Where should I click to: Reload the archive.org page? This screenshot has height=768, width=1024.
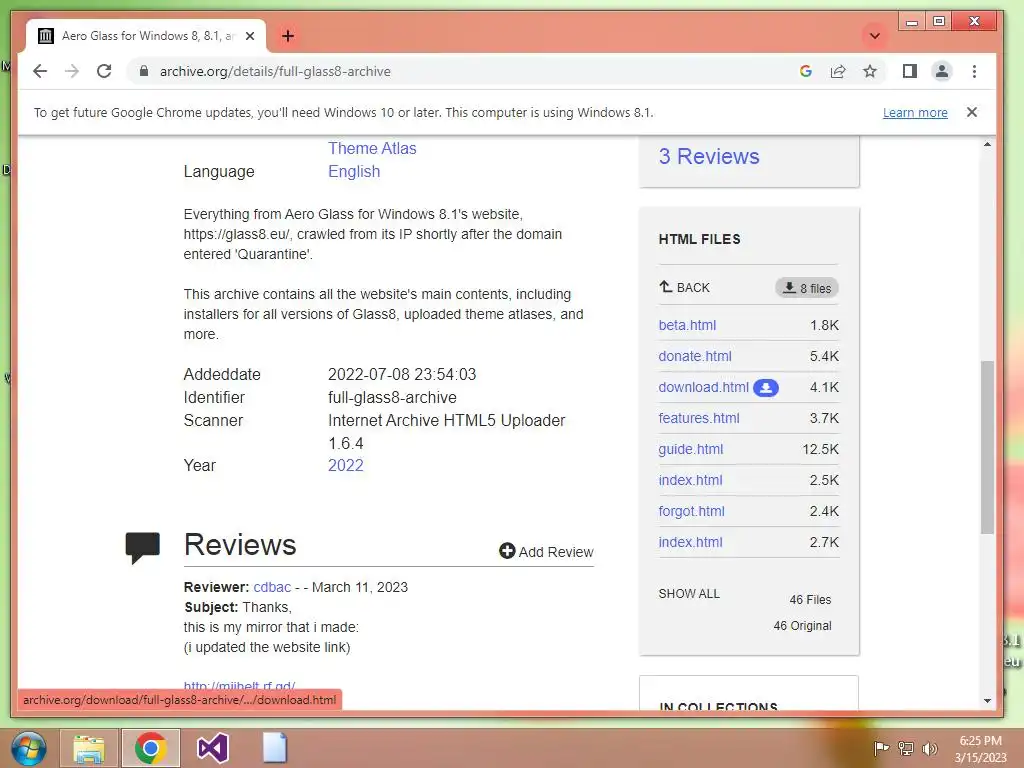coord(104,71)
